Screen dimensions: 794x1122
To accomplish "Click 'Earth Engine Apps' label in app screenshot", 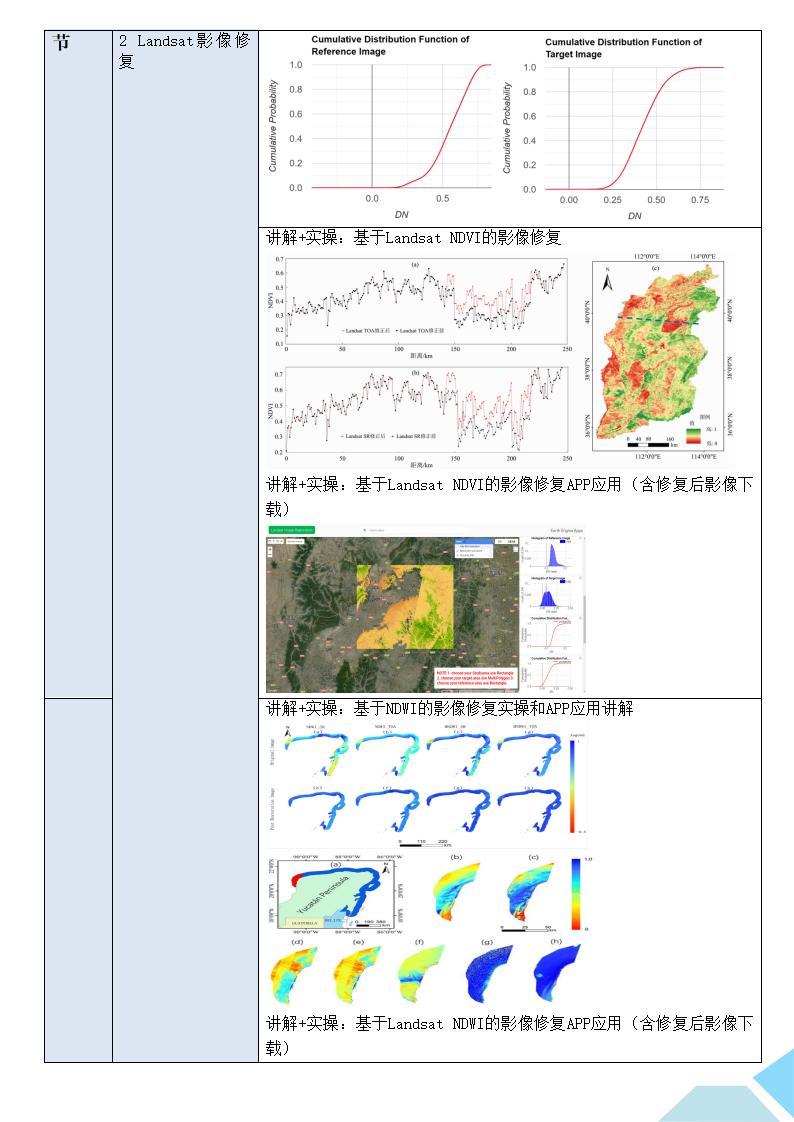I will click(x=566, y=530).
